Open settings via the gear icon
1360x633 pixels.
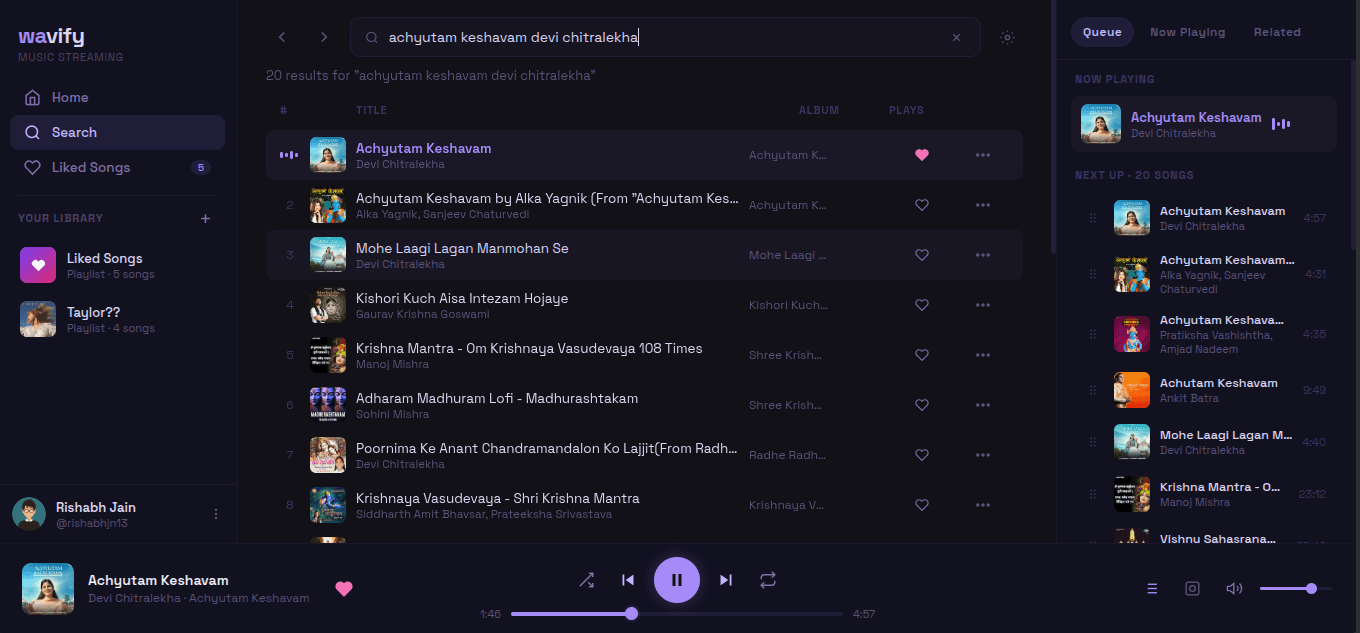[1007, 37]
